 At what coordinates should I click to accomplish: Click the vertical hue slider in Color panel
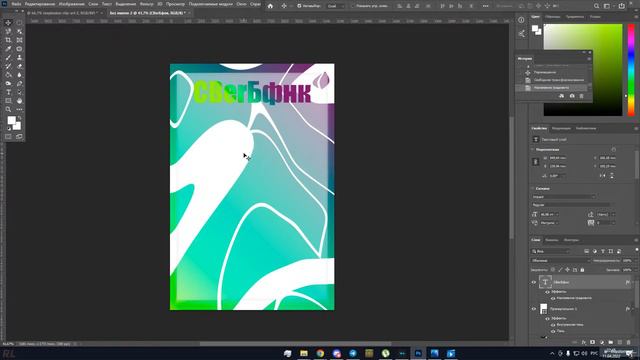pos(631,69)
